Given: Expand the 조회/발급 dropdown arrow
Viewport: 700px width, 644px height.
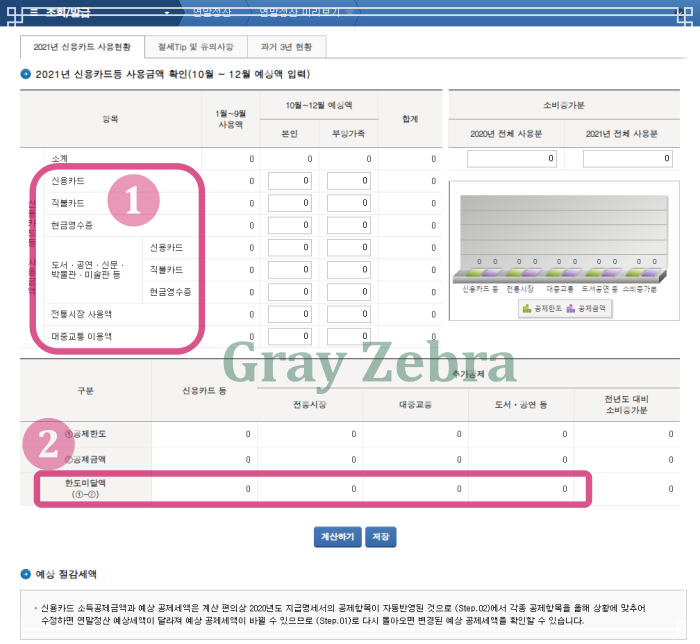Looking at the screenshot, I should pos(167,13).
